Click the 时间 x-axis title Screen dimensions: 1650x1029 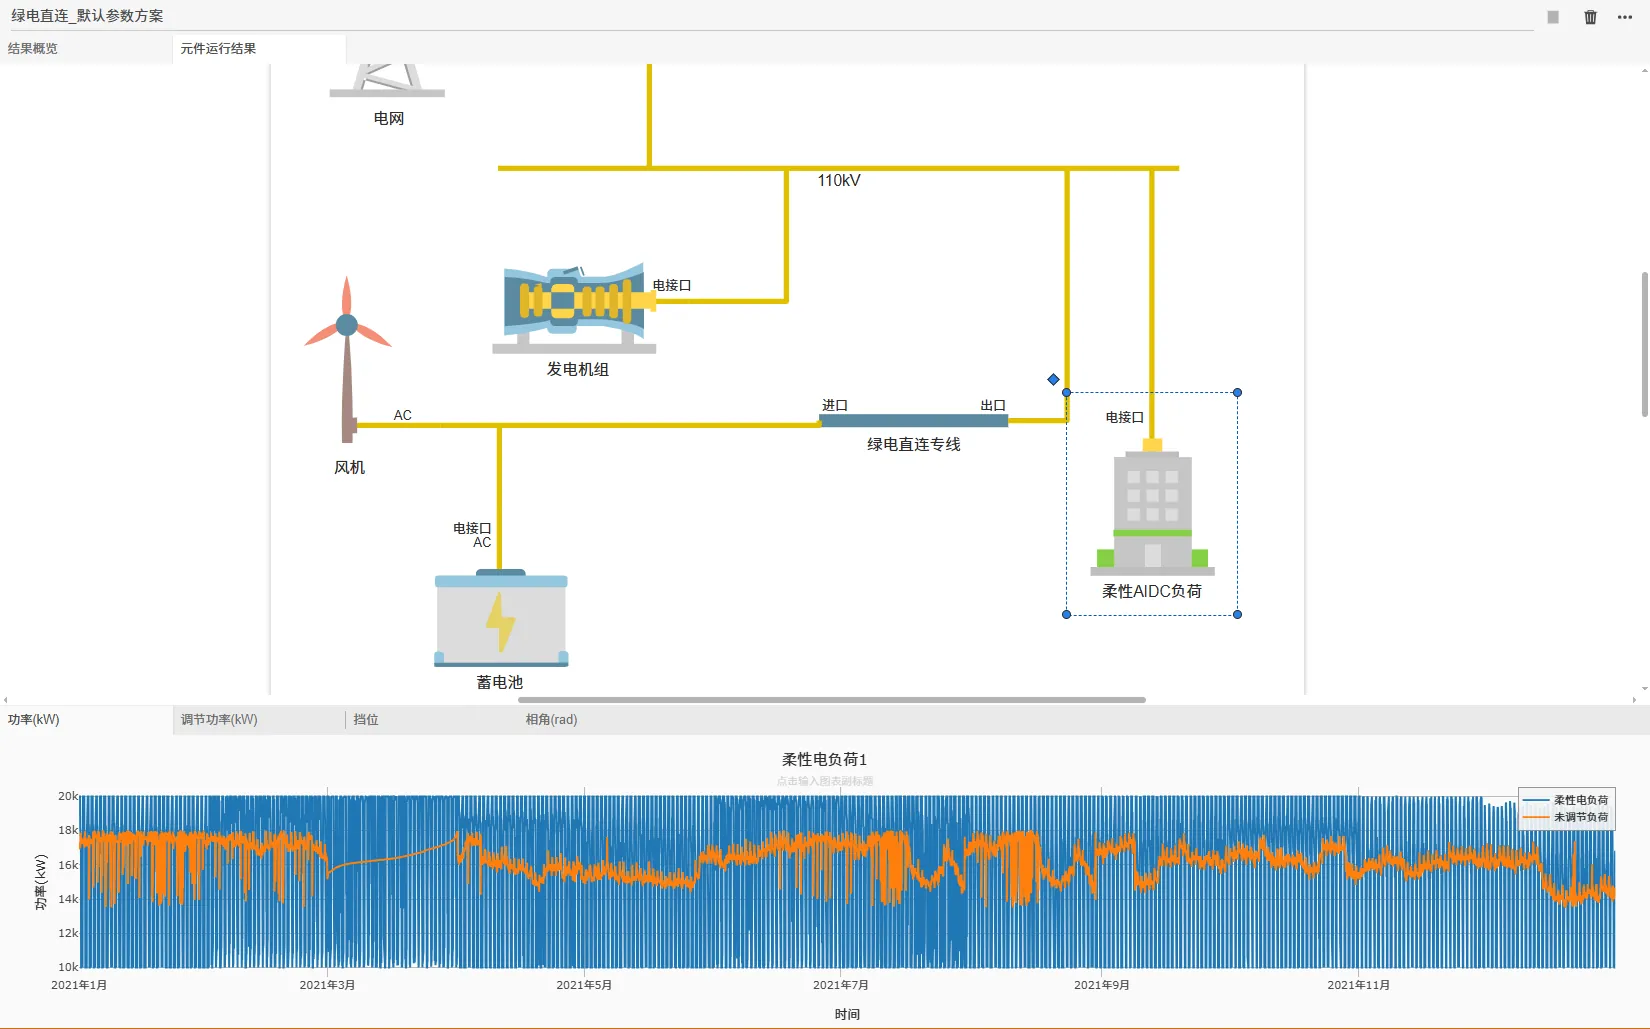click(847, 1014)
